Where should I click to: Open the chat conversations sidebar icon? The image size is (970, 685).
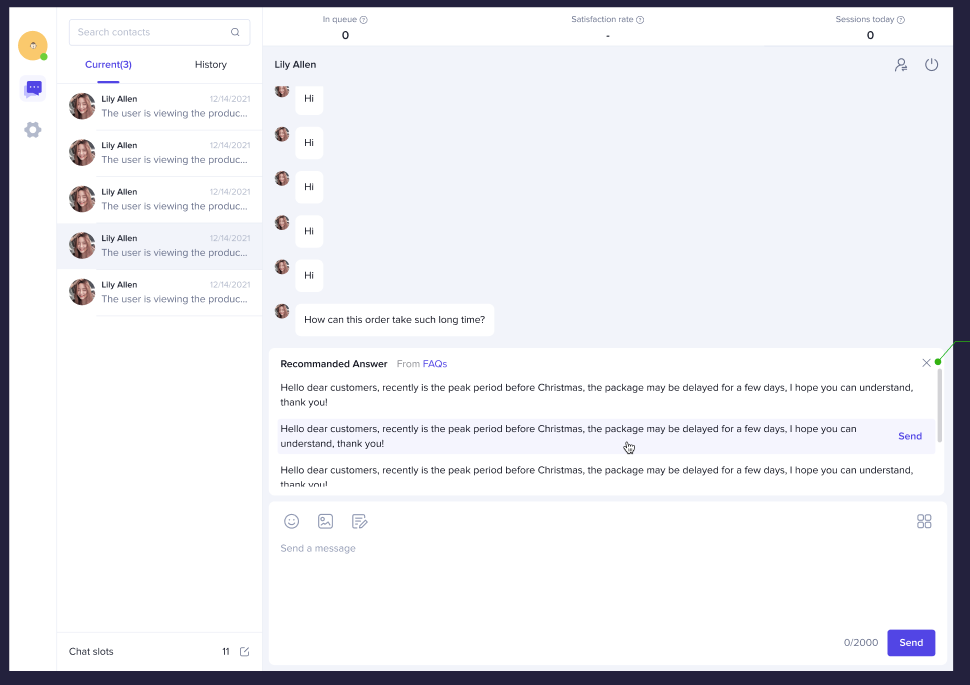click(x=33, y=88)
